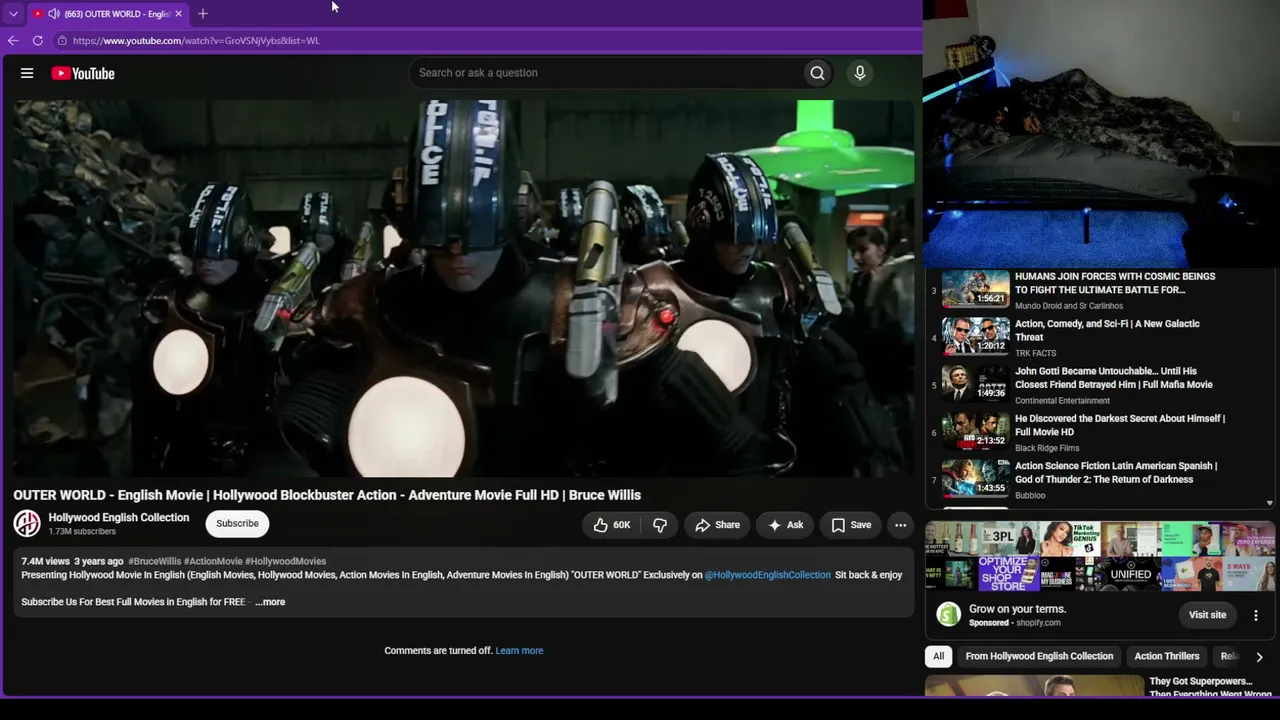Select the All filter chip
Screen dimensions: 1280x720
click(x=938, y=657)
